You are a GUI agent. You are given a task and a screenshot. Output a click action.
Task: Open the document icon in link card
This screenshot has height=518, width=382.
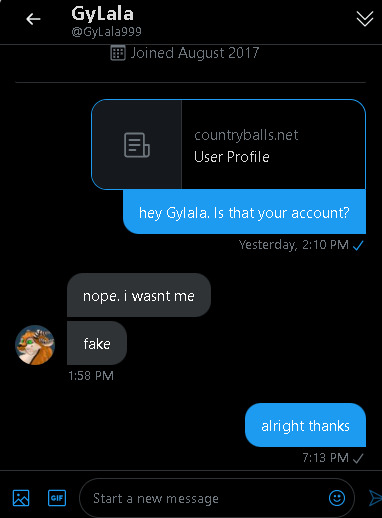(x=137, y=145)
